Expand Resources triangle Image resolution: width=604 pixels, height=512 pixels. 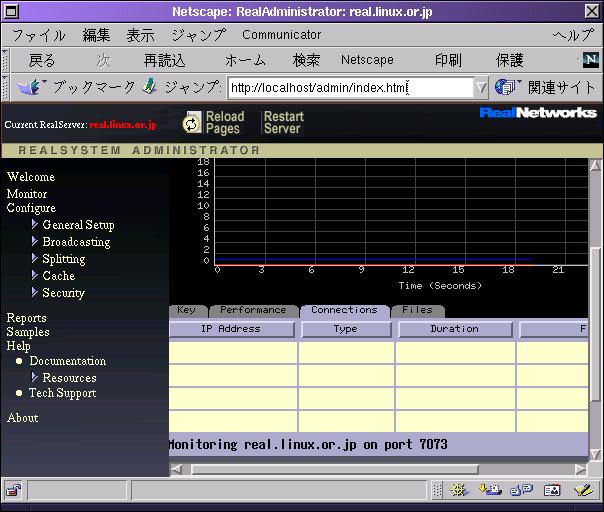(x=35, y=376)
